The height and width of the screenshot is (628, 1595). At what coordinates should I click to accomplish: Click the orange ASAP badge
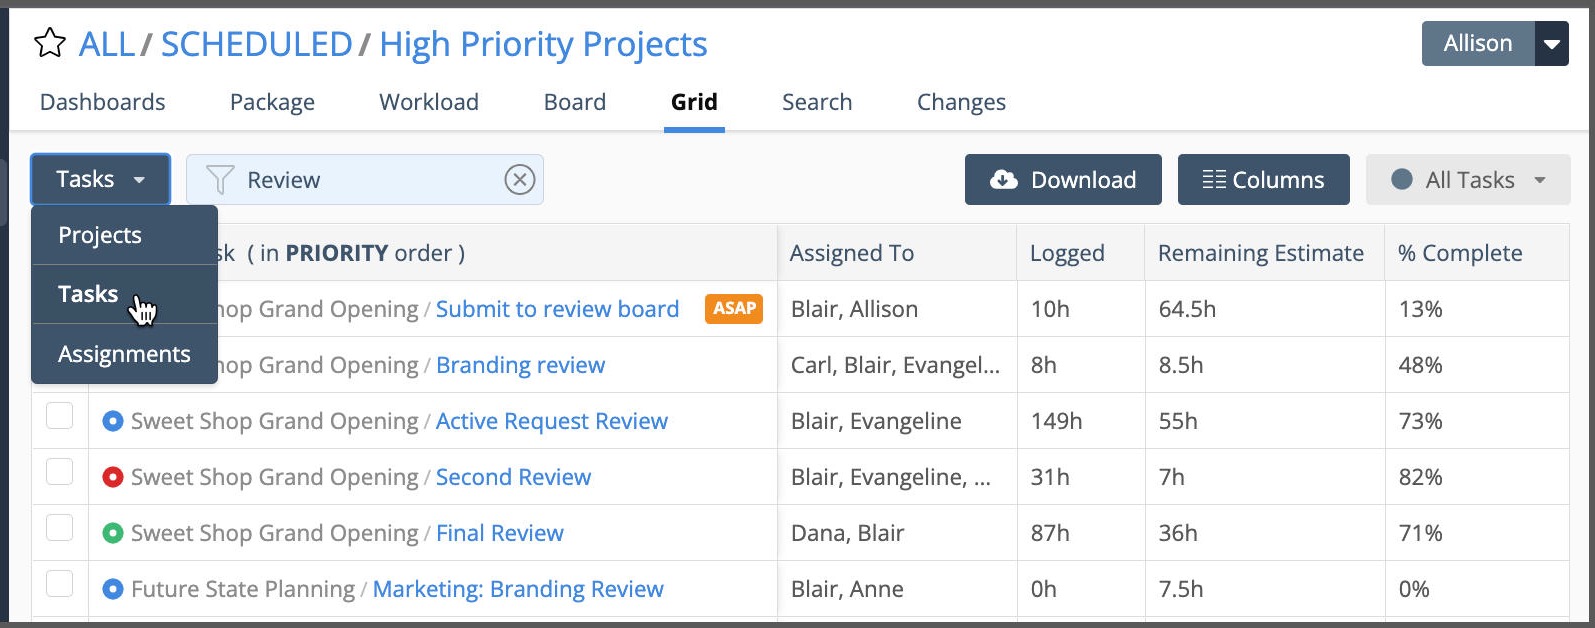point(734,309)
